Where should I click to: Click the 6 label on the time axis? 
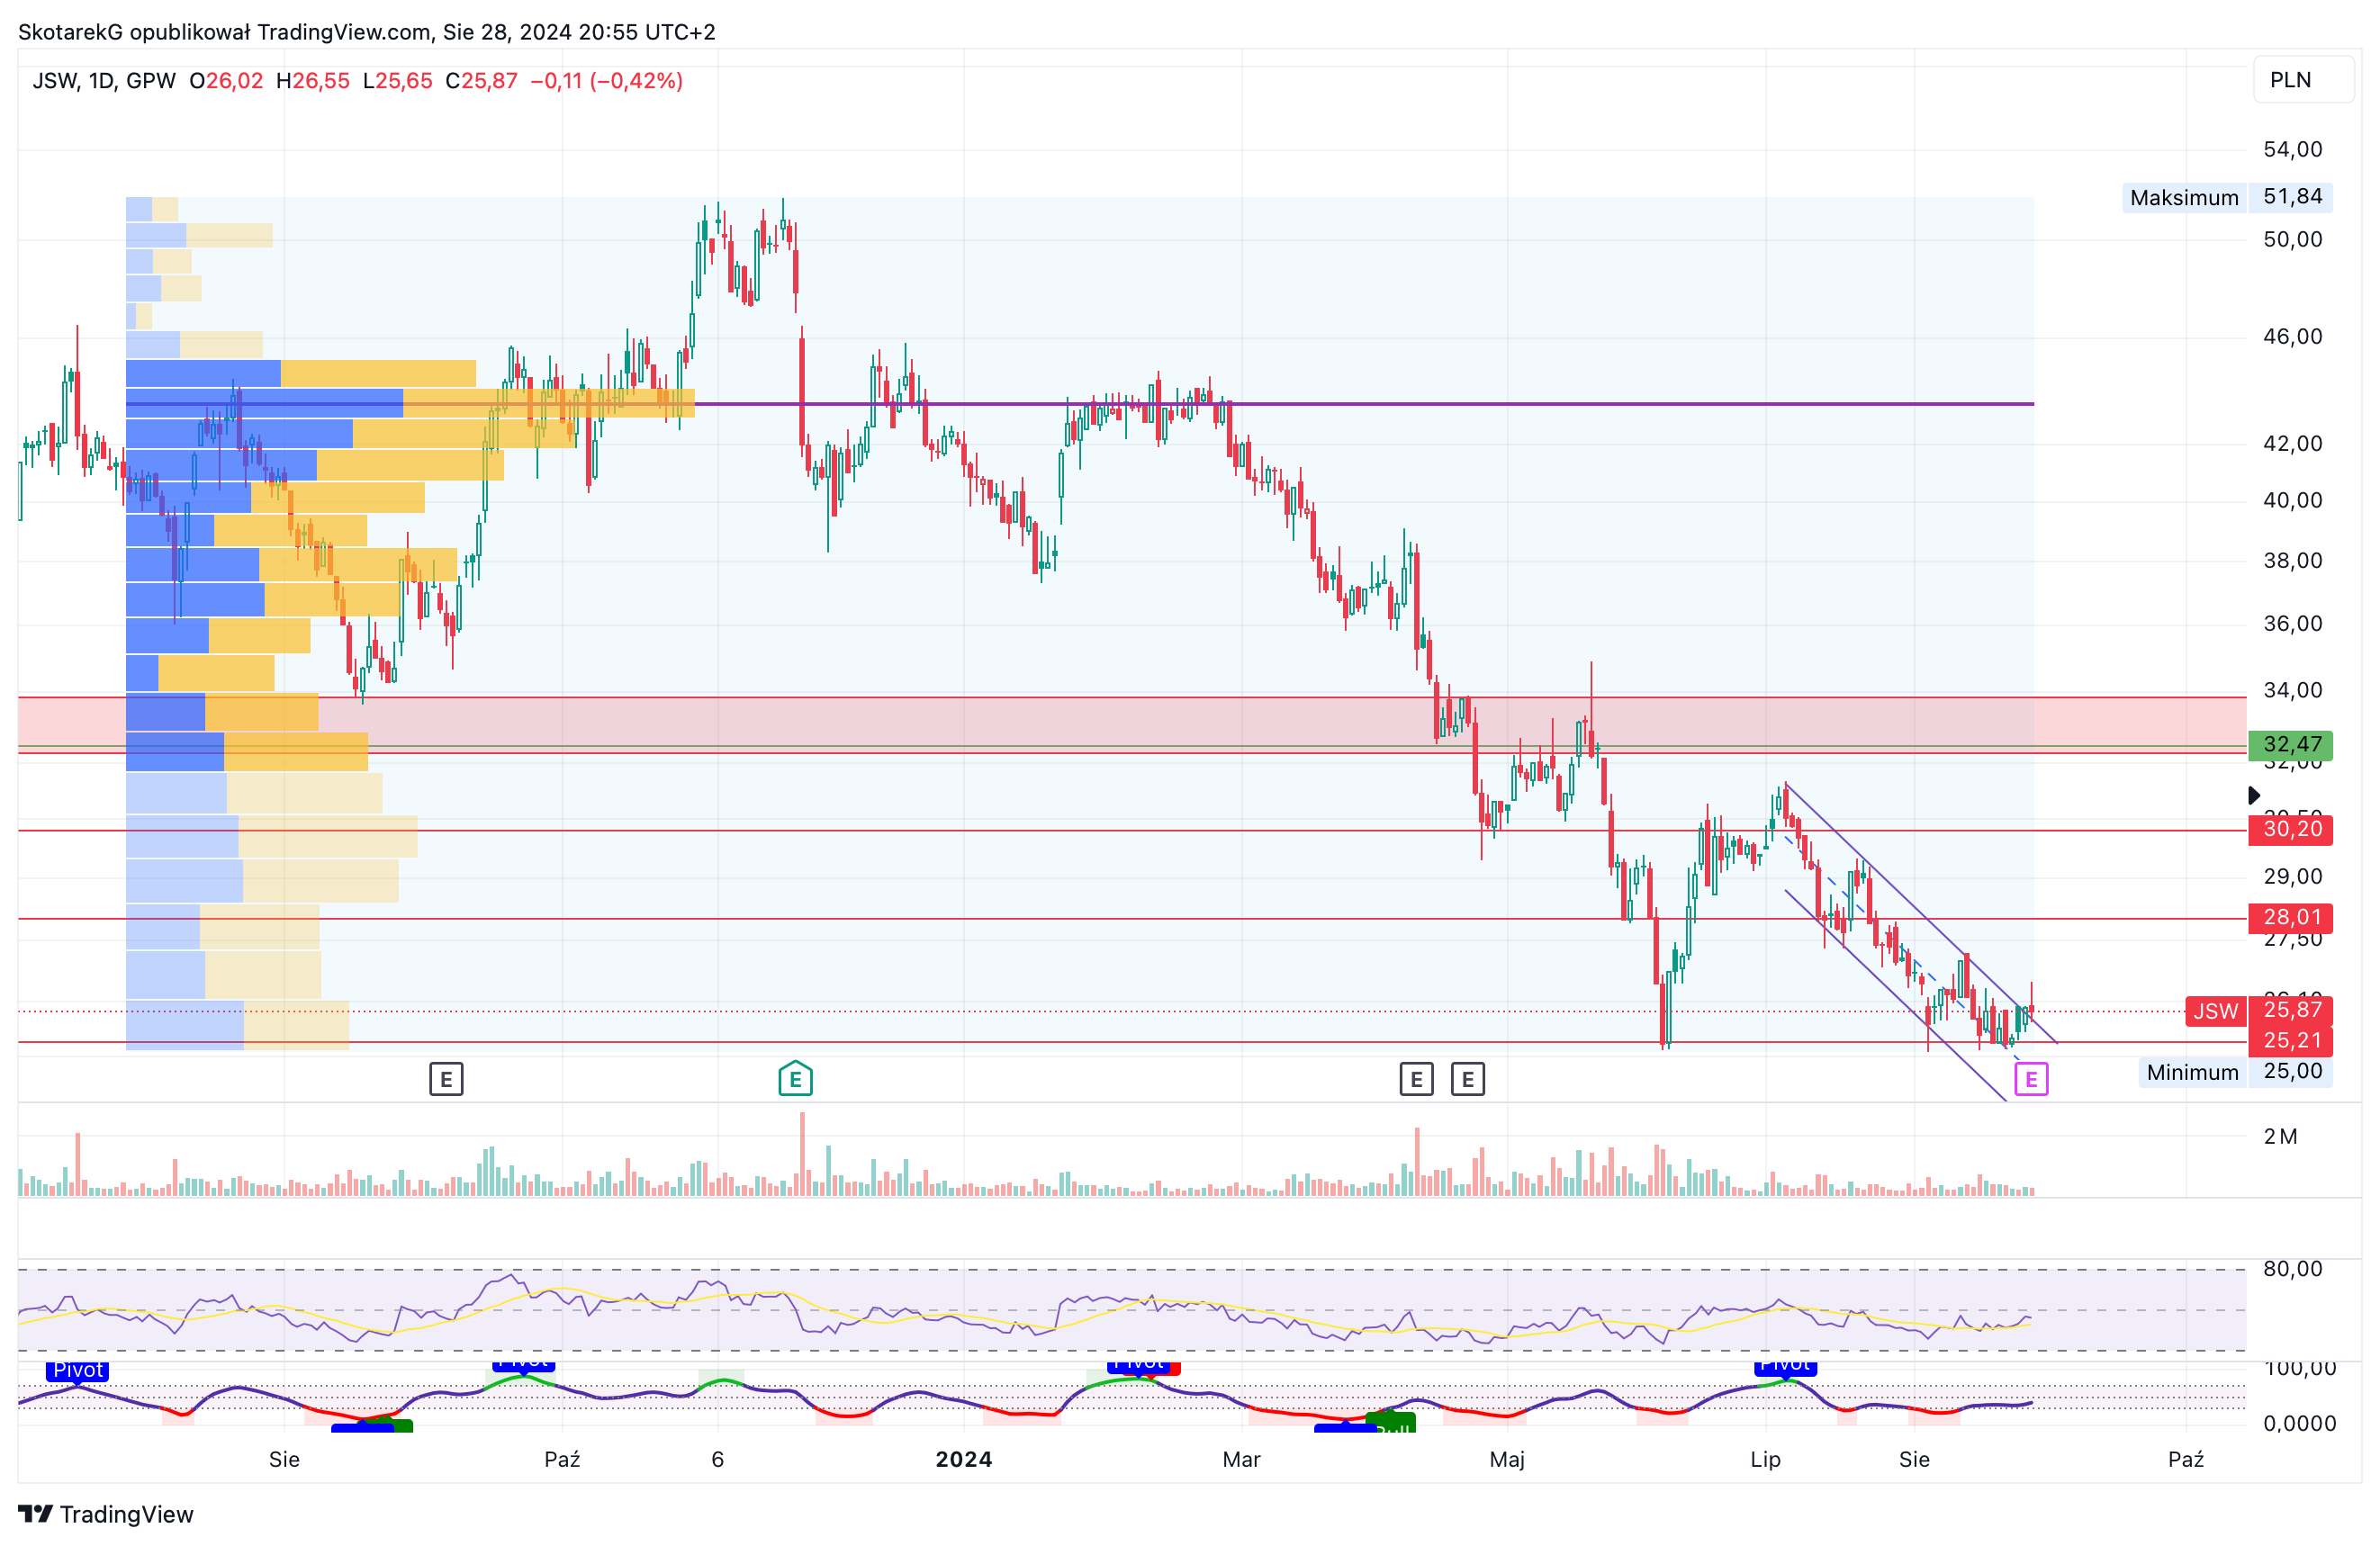tap(717, 1459)
